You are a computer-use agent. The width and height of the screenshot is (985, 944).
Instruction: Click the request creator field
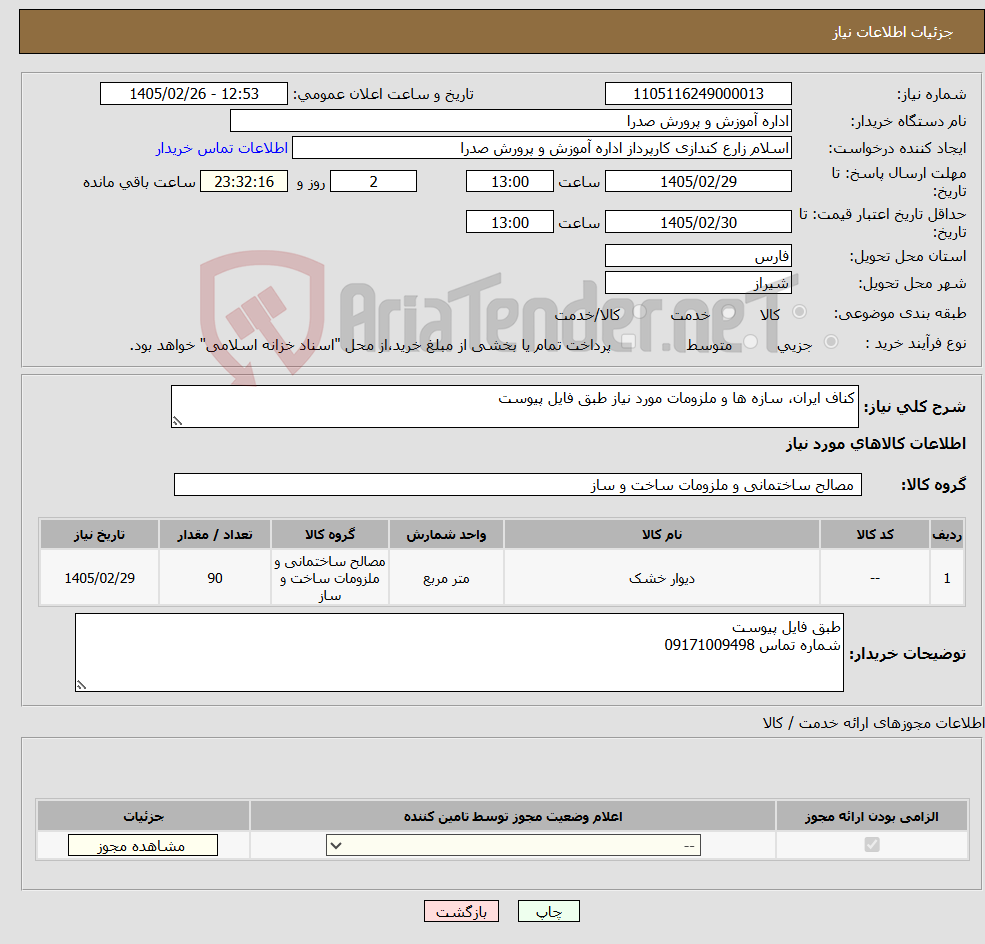point(541,148)
